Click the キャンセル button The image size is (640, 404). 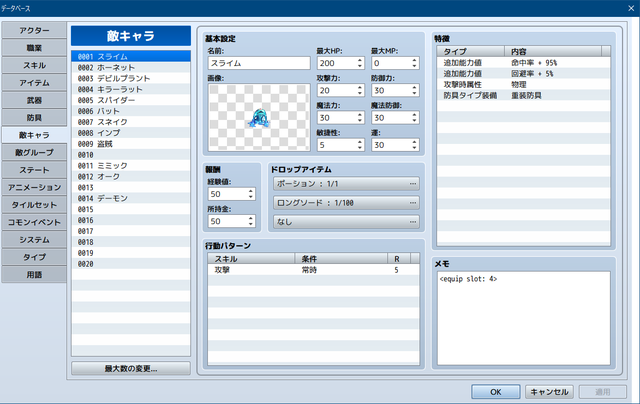[x=549, y=392]
